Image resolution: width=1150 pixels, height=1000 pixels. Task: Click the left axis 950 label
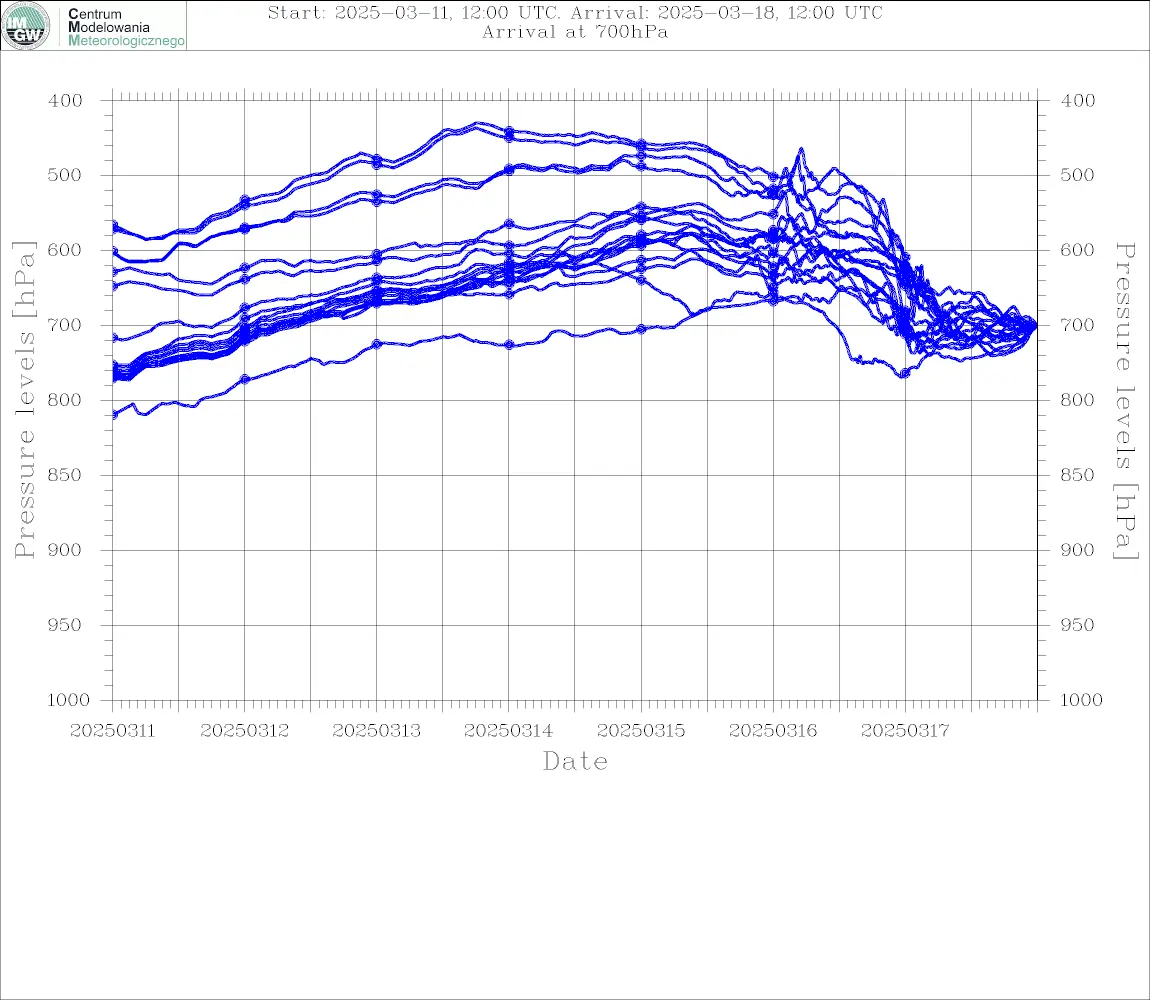point(65,624)
